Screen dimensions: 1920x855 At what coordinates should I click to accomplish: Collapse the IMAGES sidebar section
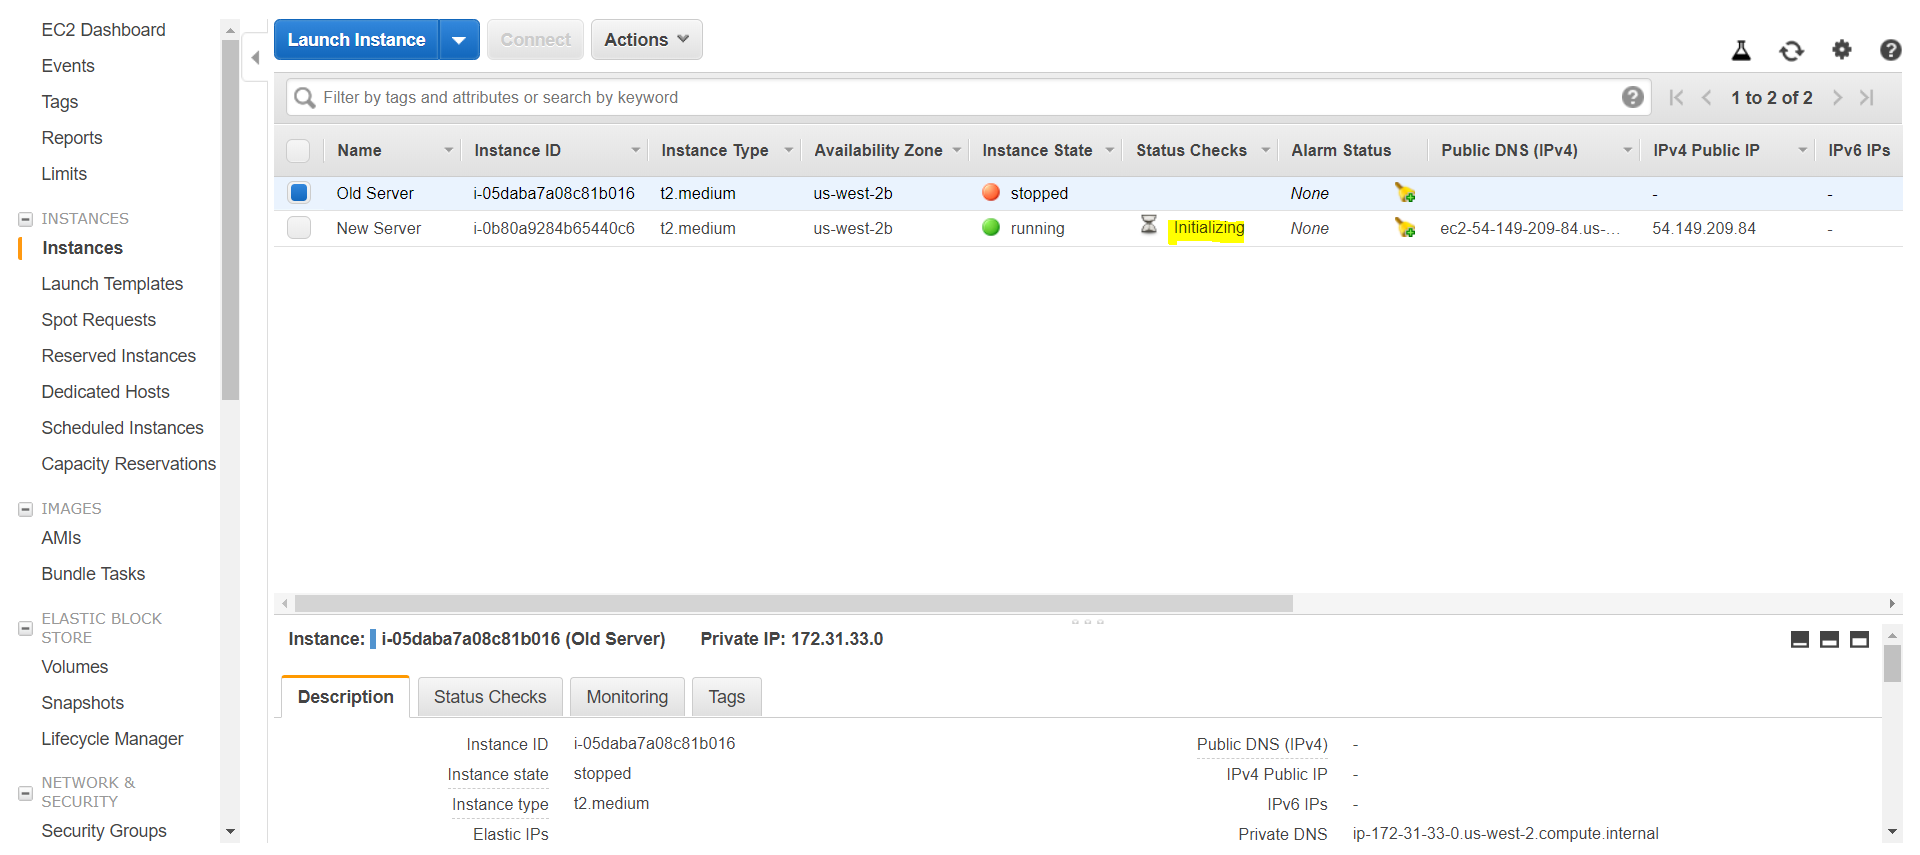click(25, 509)
